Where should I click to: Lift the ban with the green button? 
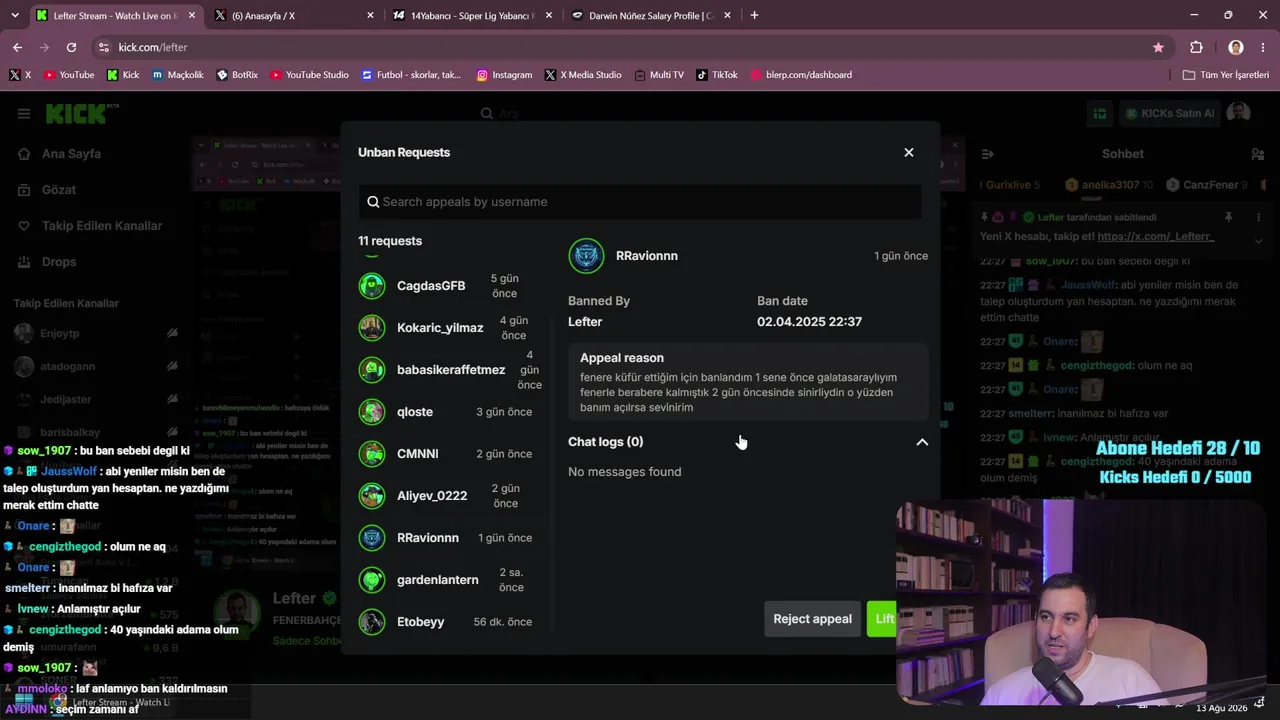pos(882,619)
